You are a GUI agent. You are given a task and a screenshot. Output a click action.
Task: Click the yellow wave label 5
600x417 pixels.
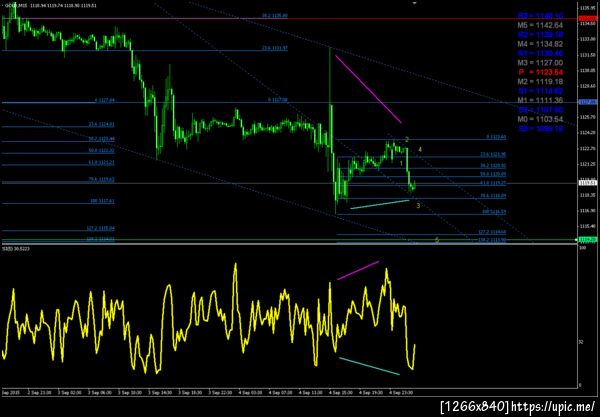437,240
